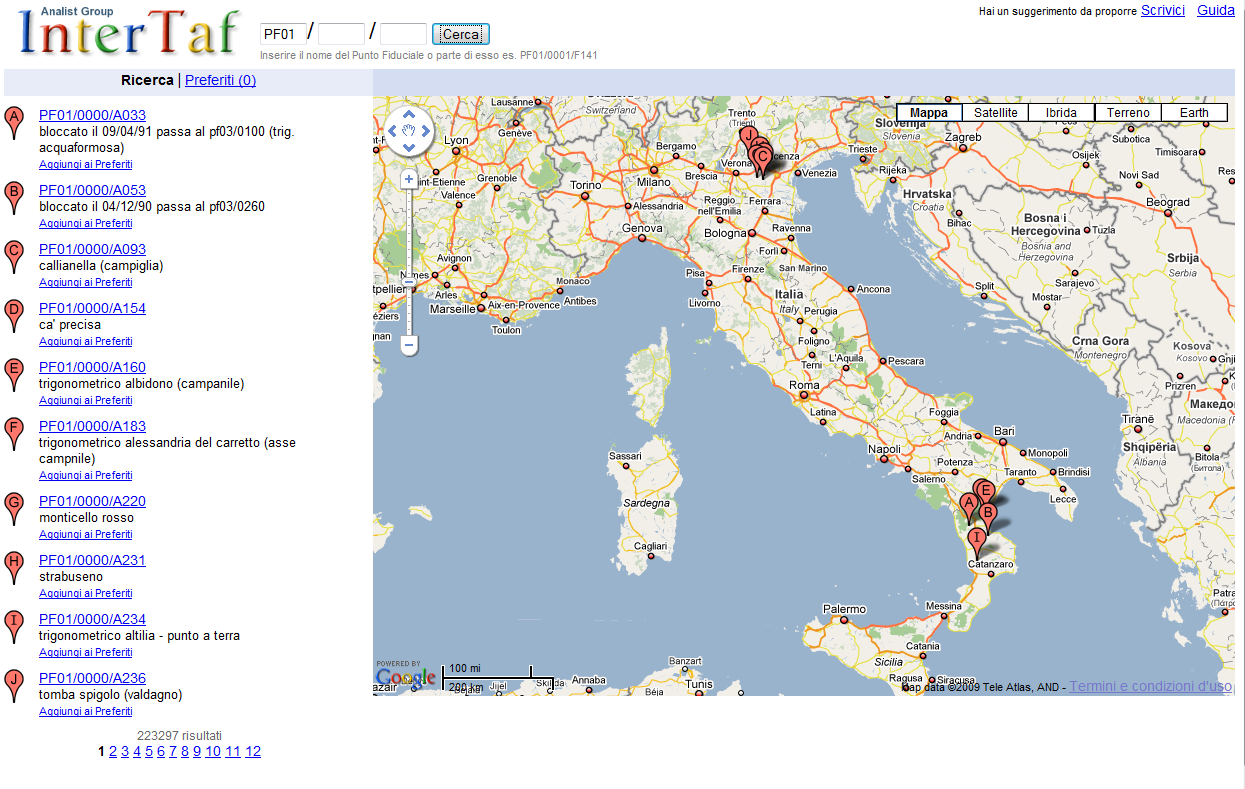Click the red marker D beside PF01/0000/A154

[x=14, y=316]
